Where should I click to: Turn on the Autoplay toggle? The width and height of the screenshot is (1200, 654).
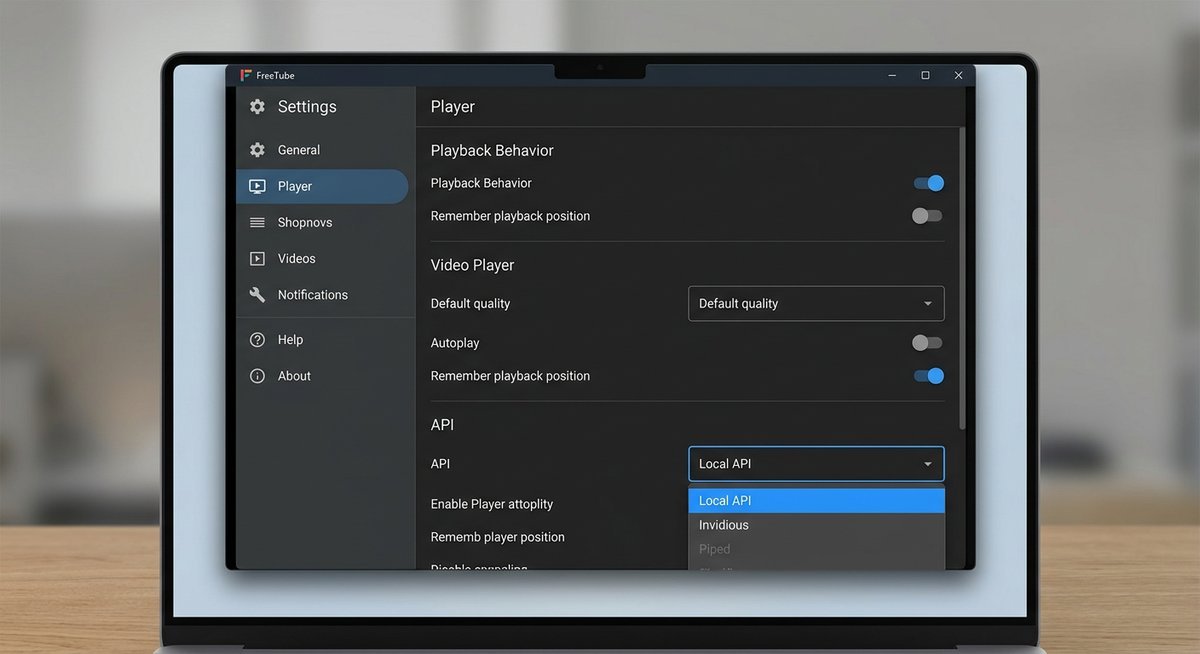pyautogui.click(x=926, y=342)
